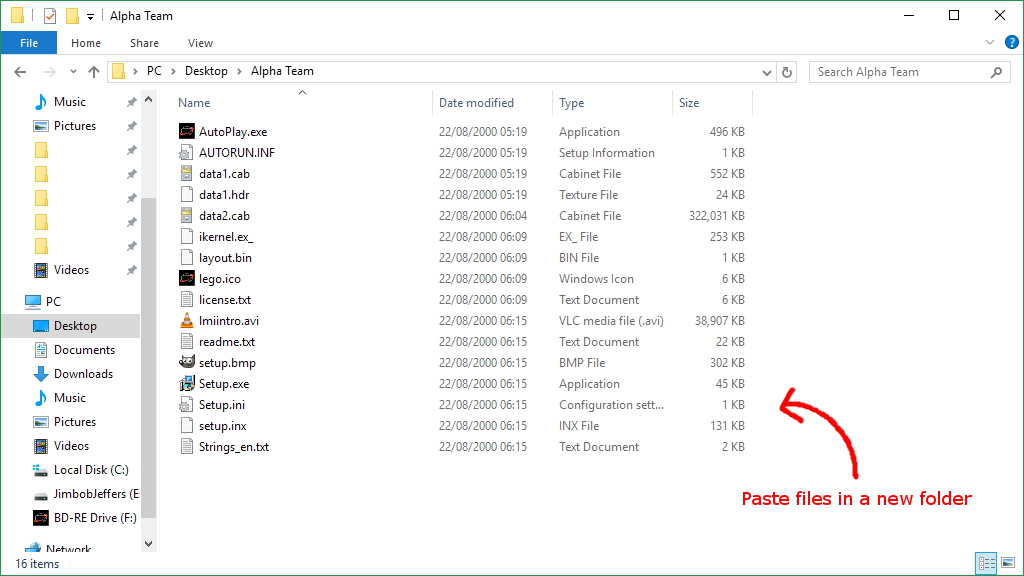Select the readme.txt file name
The image size is (1024, 576).
point(227,342)
